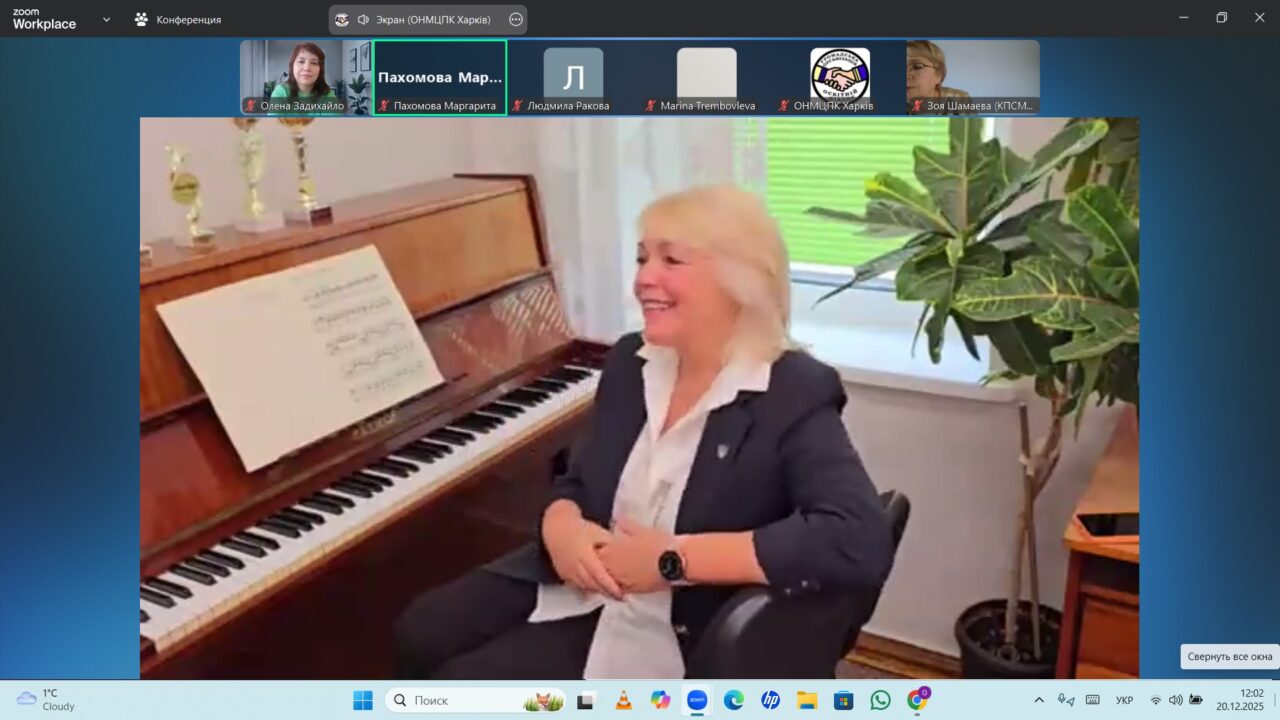Open the Zoom Workplace dropdown arrow
The image size is (1280, 720).
tap(107, 19)
